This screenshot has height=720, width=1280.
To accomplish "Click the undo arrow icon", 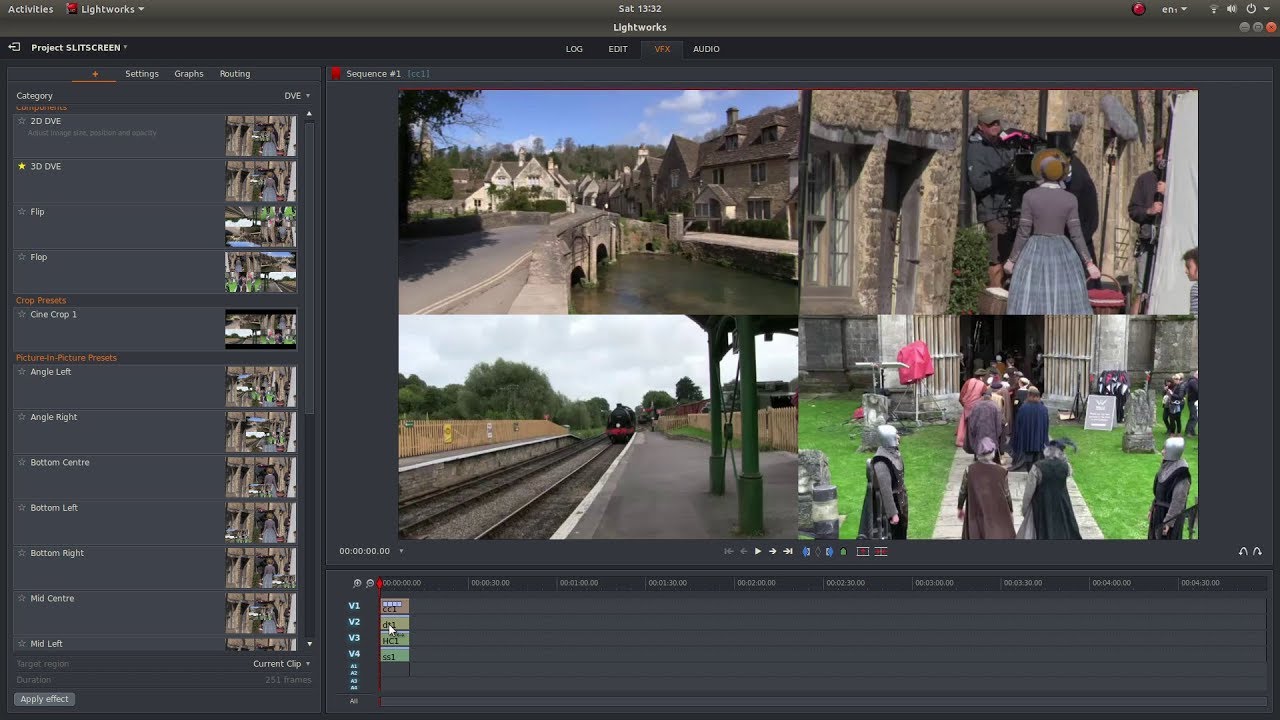I will 1243,551.
